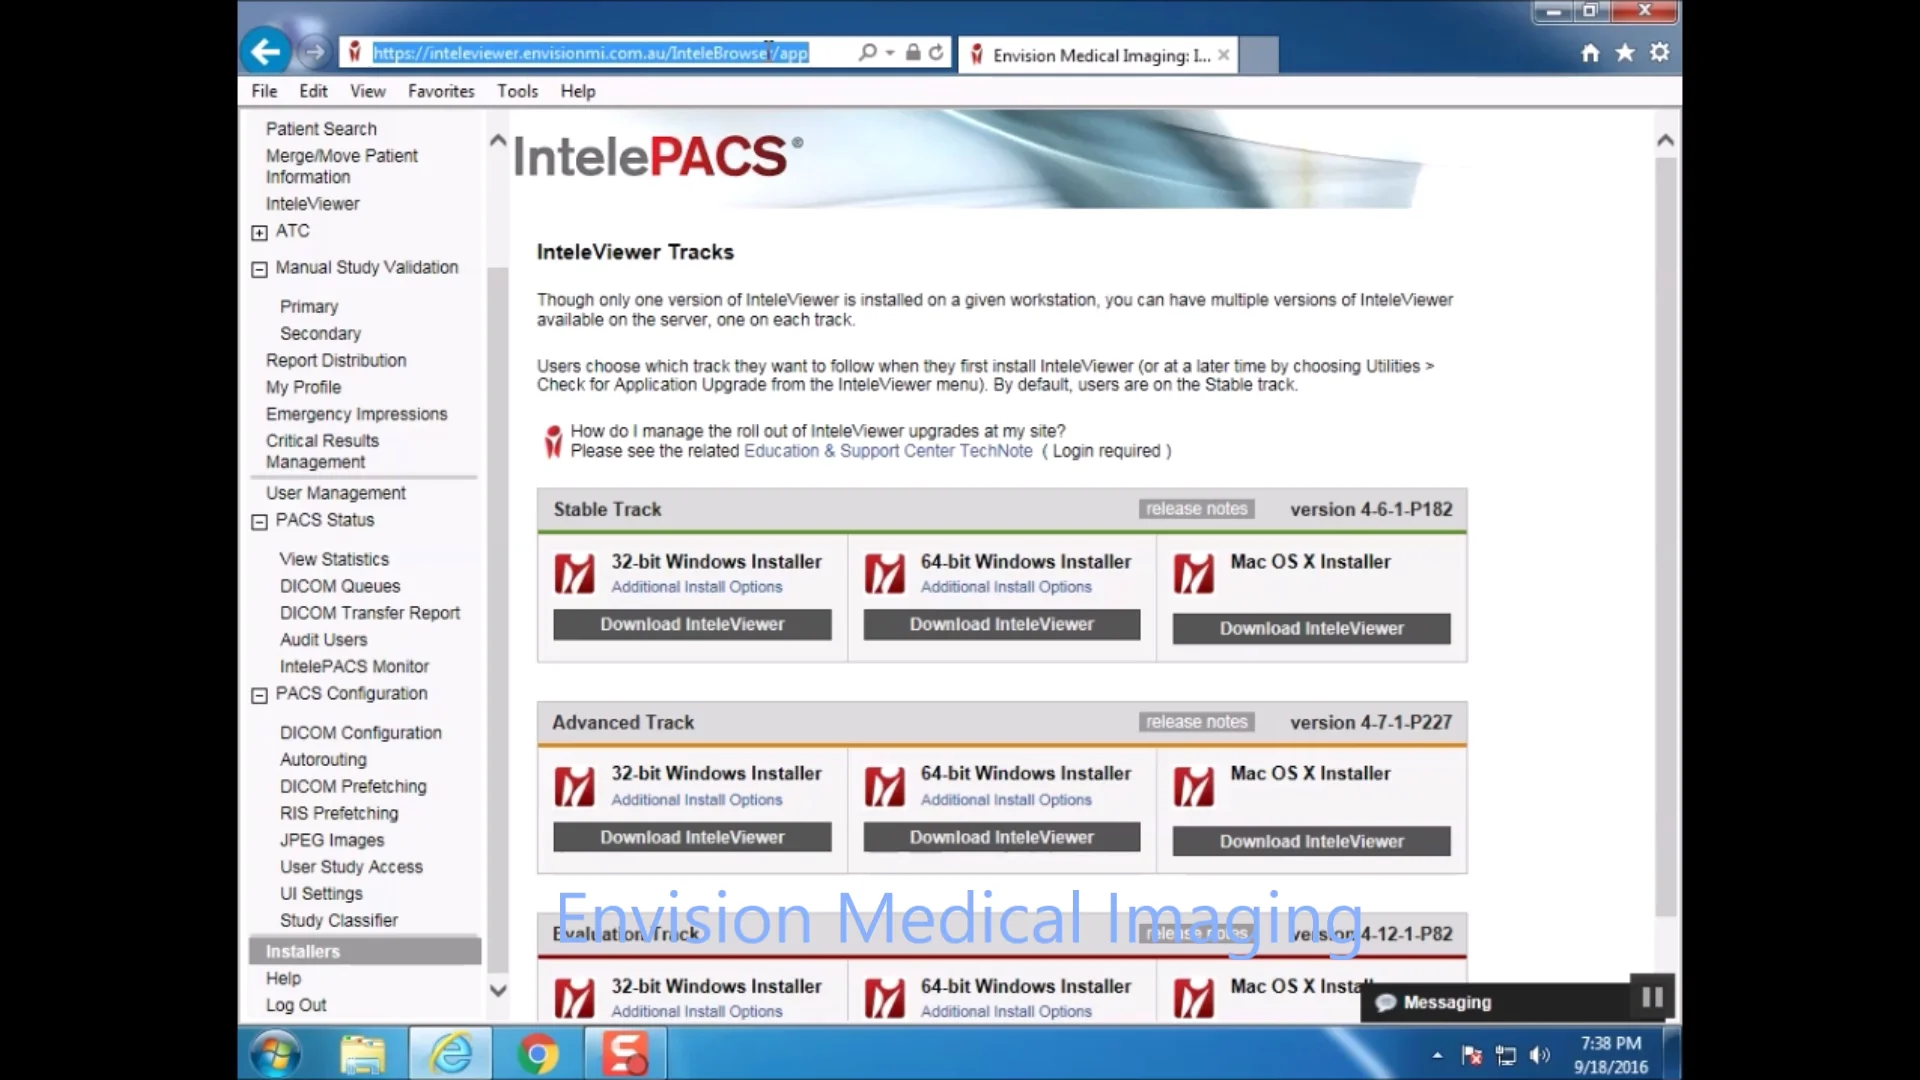
Task: Click the back navigation arrow
Action: point(266,51)
